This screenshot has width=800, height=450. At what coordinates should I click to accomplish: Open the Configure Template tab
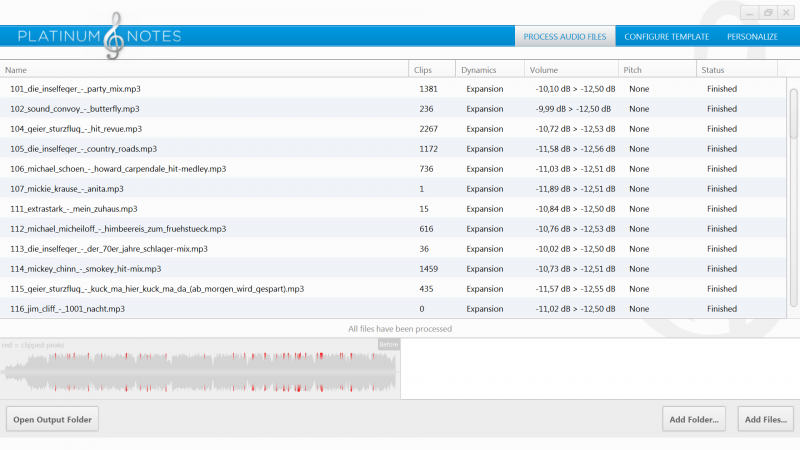[x=666, y=37]
